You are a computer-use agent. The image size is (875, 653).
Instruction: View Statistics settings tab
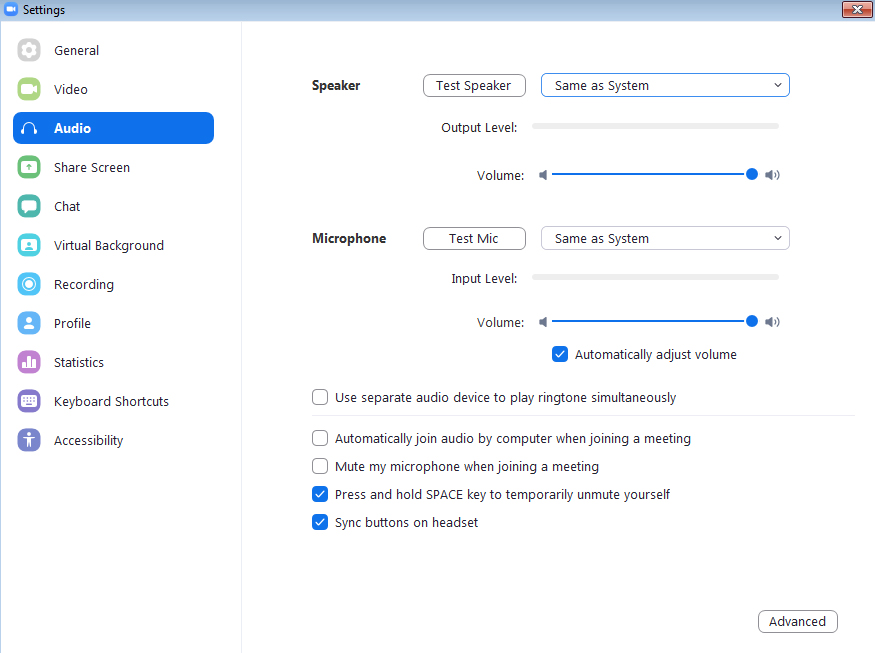[x=113, y=363]
